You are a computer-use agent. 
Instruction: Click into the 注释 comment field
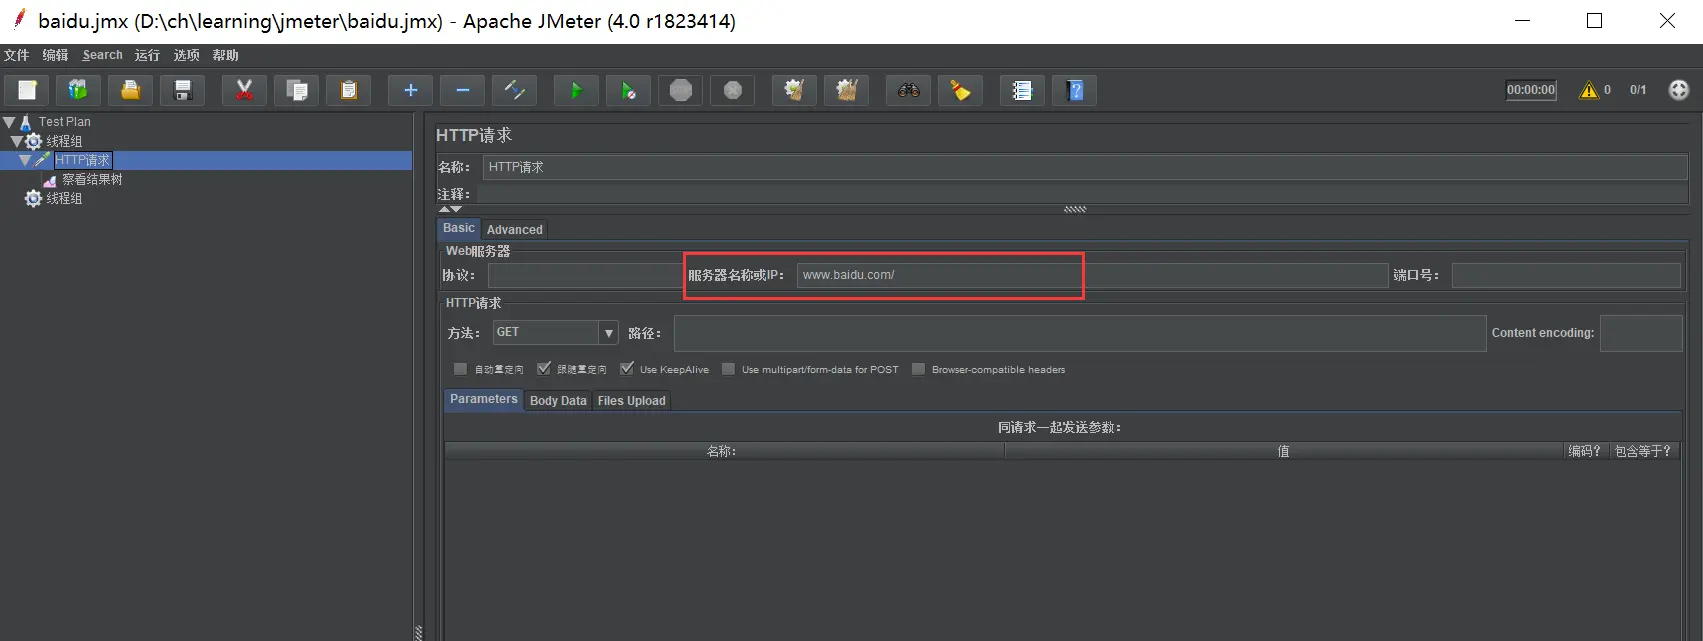pyautogui.click(x=1082, y=194)
